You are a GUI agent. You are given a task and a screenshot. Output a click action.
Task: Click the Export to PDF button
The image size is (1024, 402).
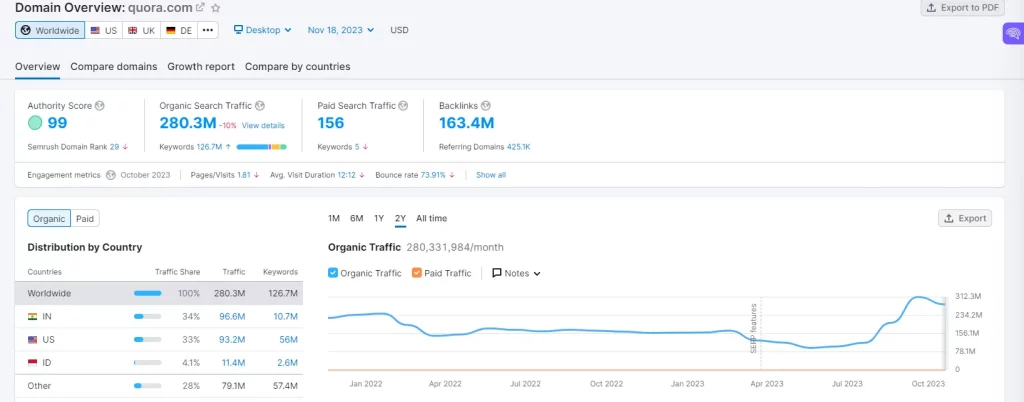point(962,8)
